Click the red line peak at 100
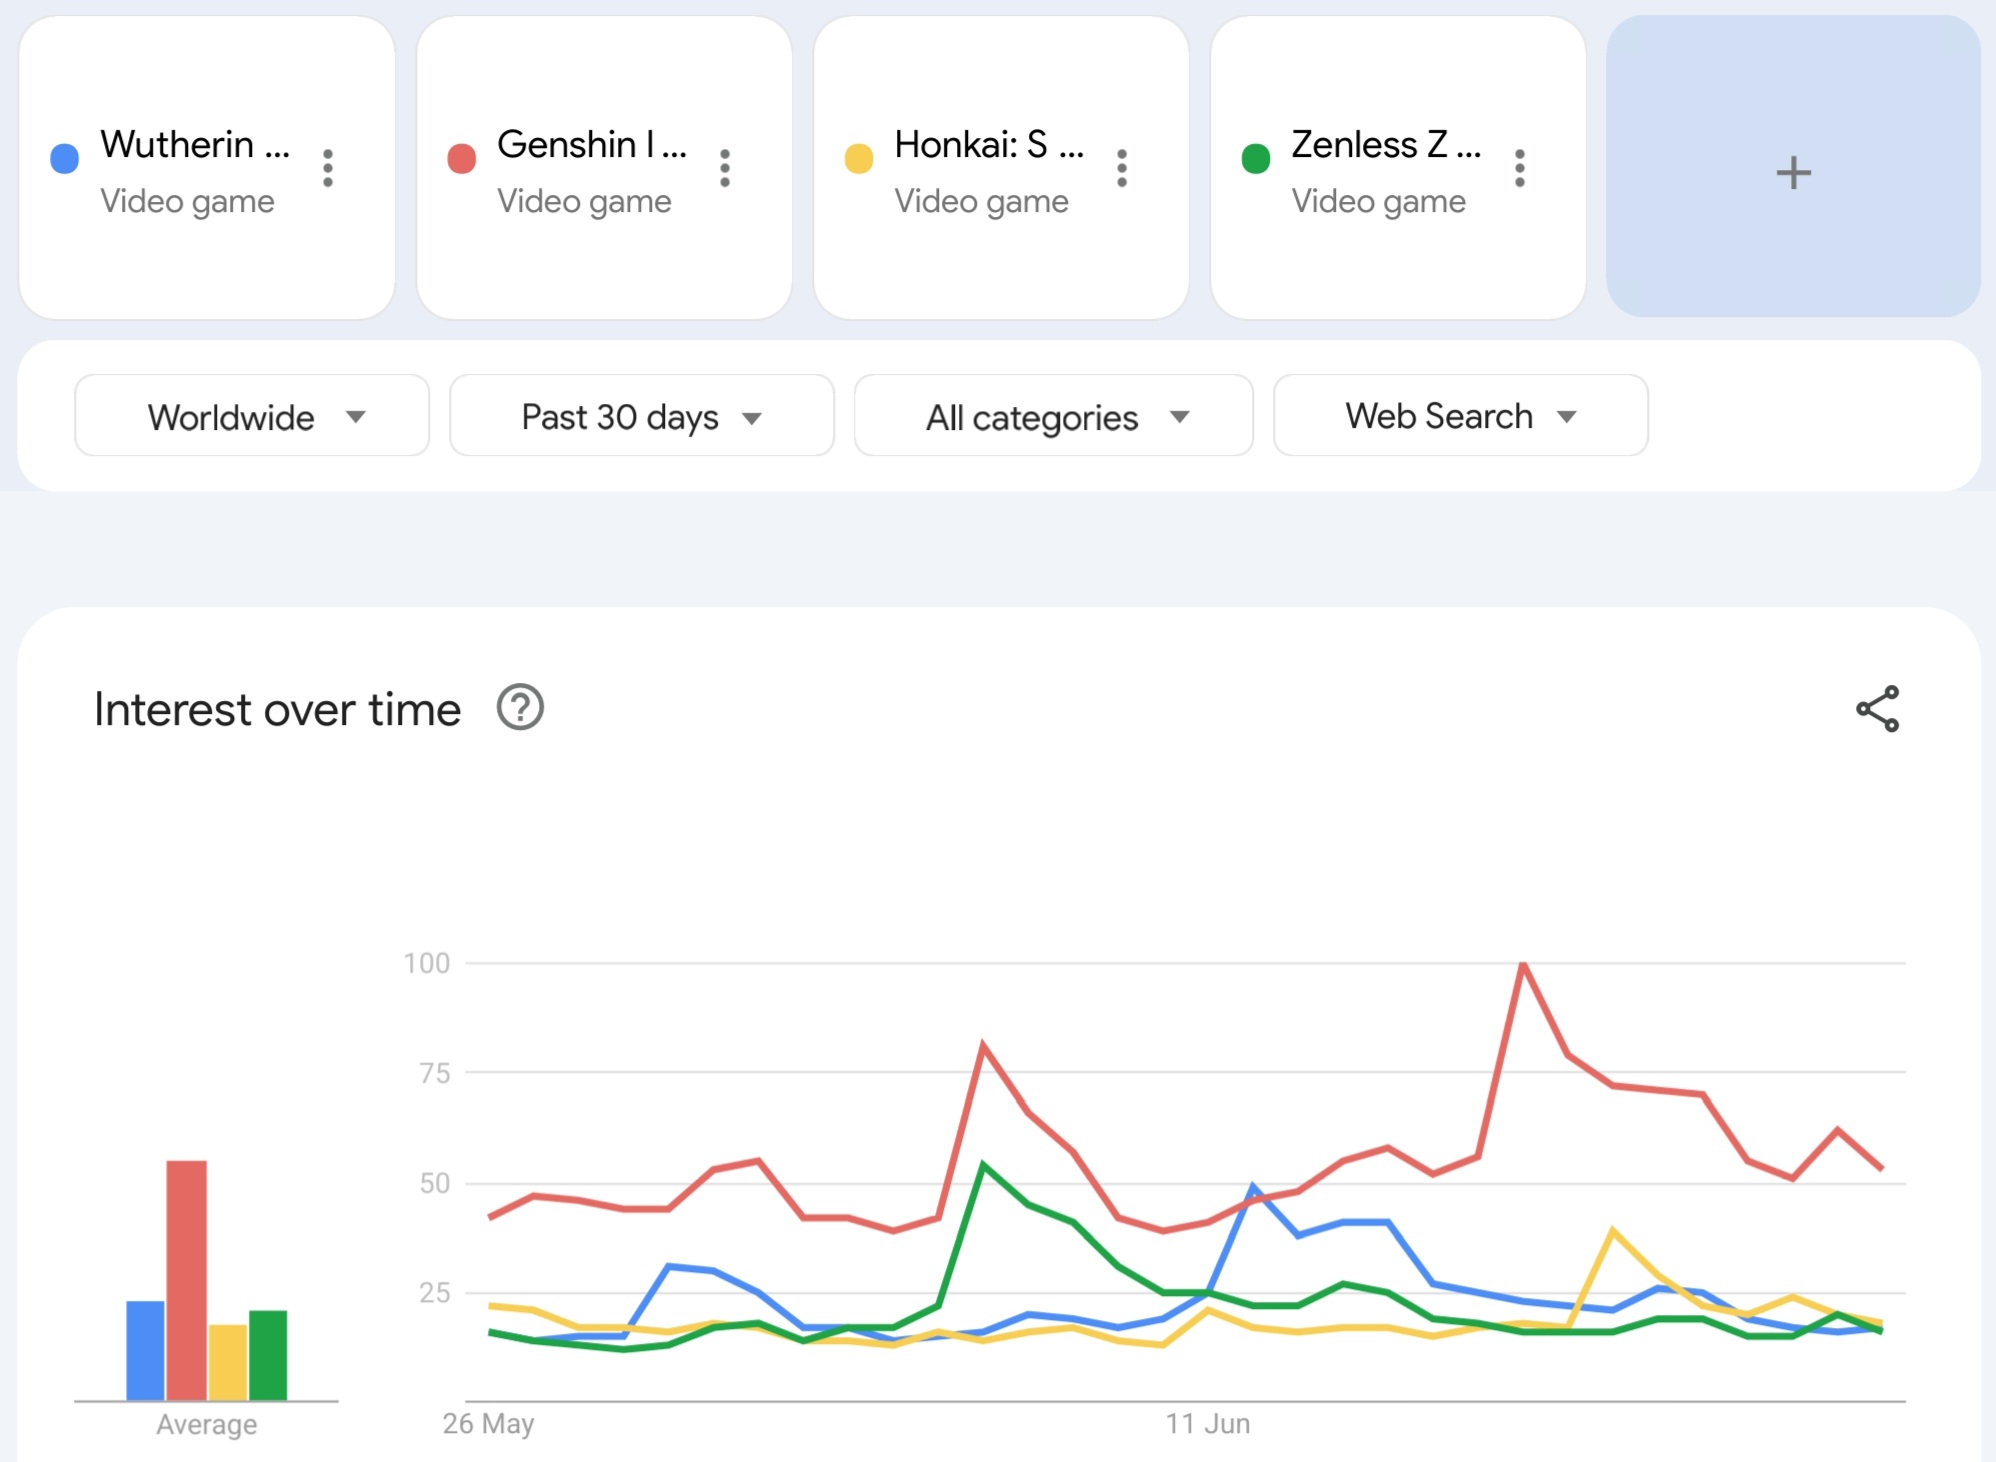 click(1522, 965)
